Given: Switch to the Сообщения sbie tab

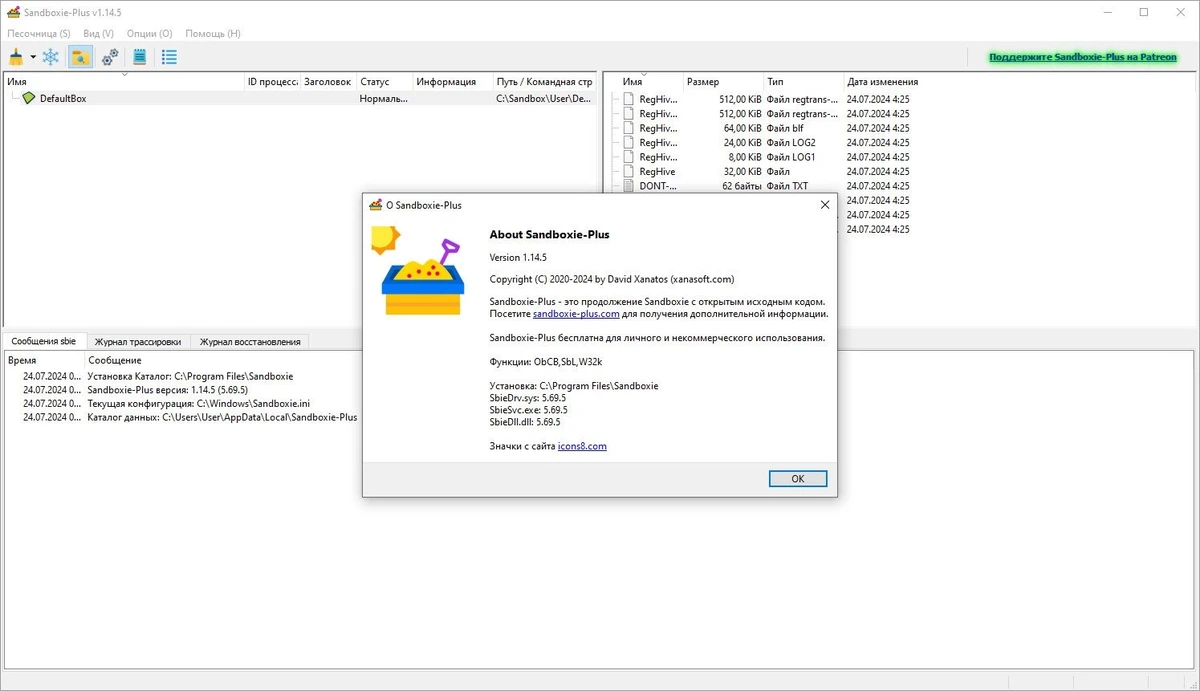Looking at the screenshot, I should point(44,341).
